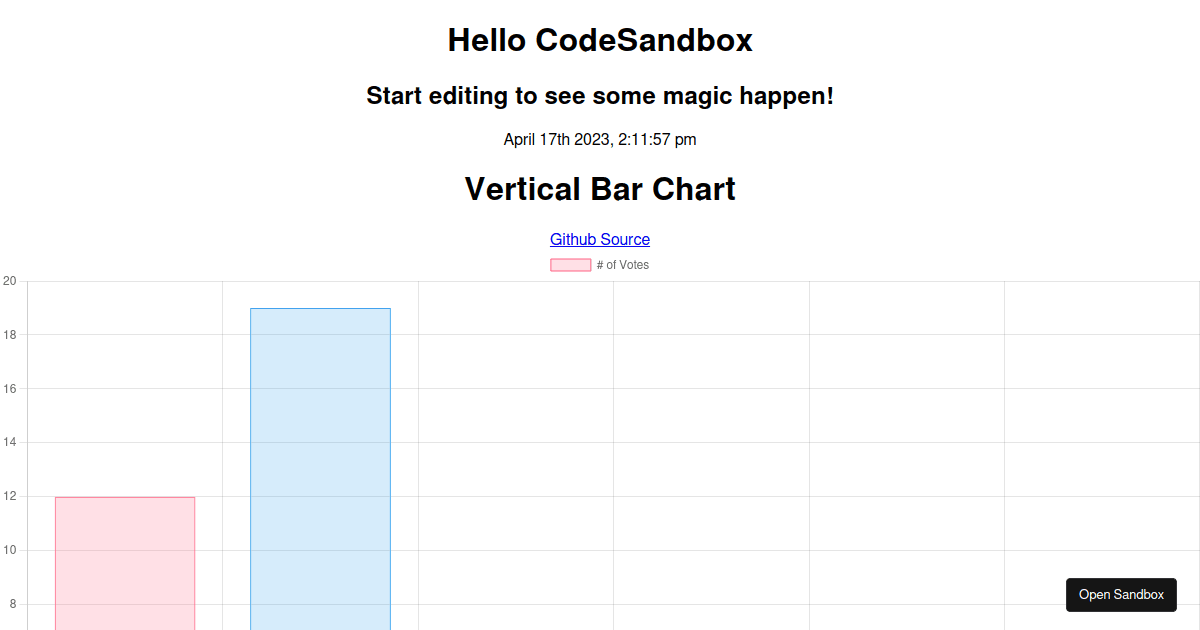Click the '14' y-axis label

click(10, 442)
